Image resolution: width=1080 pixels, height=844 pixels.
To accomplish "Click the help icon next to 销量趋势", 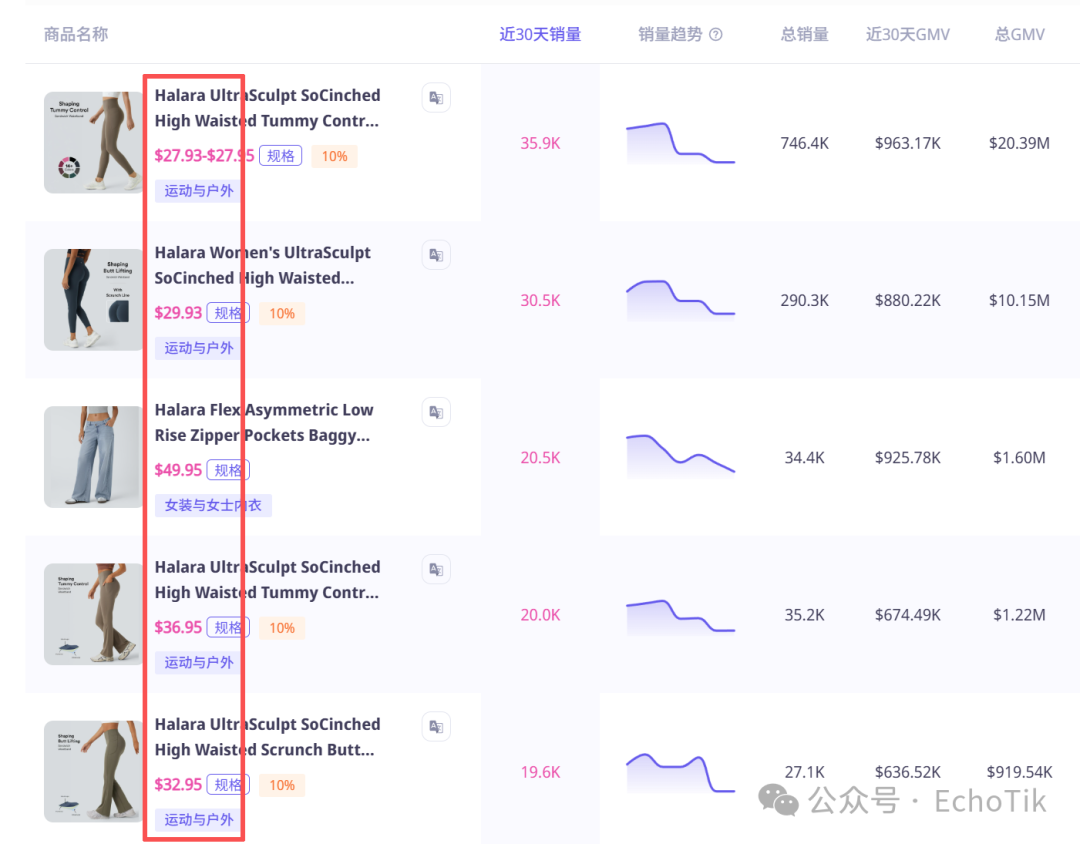I will [716, 35].
